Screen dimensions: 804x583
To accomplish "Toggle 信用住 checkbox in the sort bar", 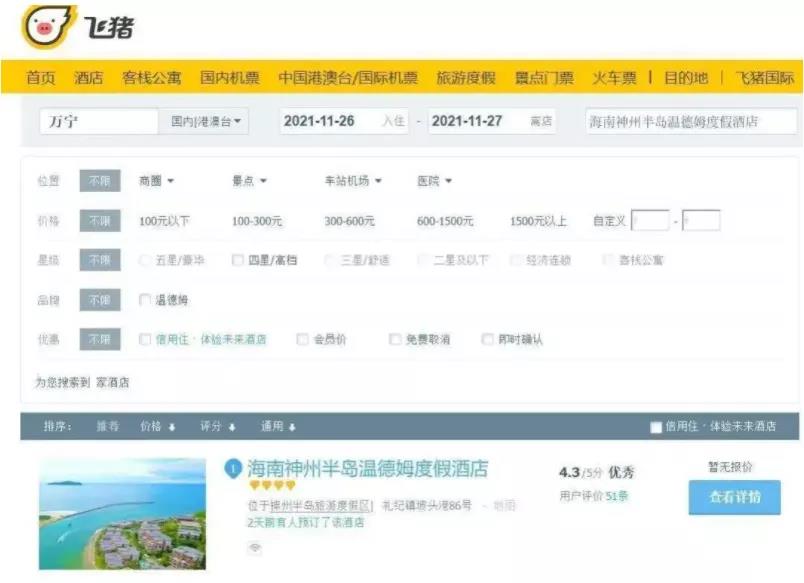I will (656, 427).
